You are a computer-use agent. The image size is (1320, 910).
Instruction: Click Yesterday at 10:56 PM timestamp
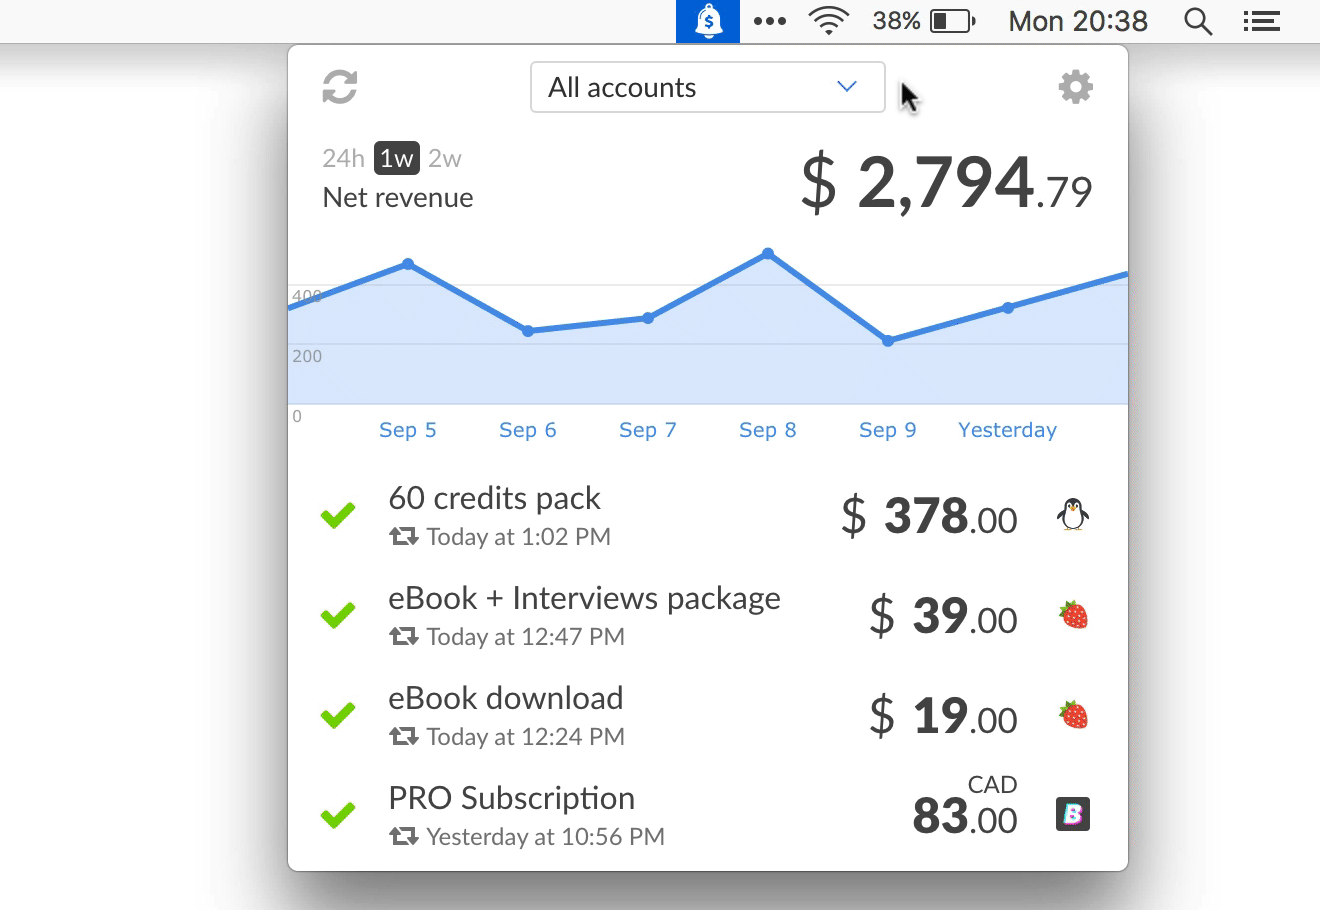(x=546, y=837)
